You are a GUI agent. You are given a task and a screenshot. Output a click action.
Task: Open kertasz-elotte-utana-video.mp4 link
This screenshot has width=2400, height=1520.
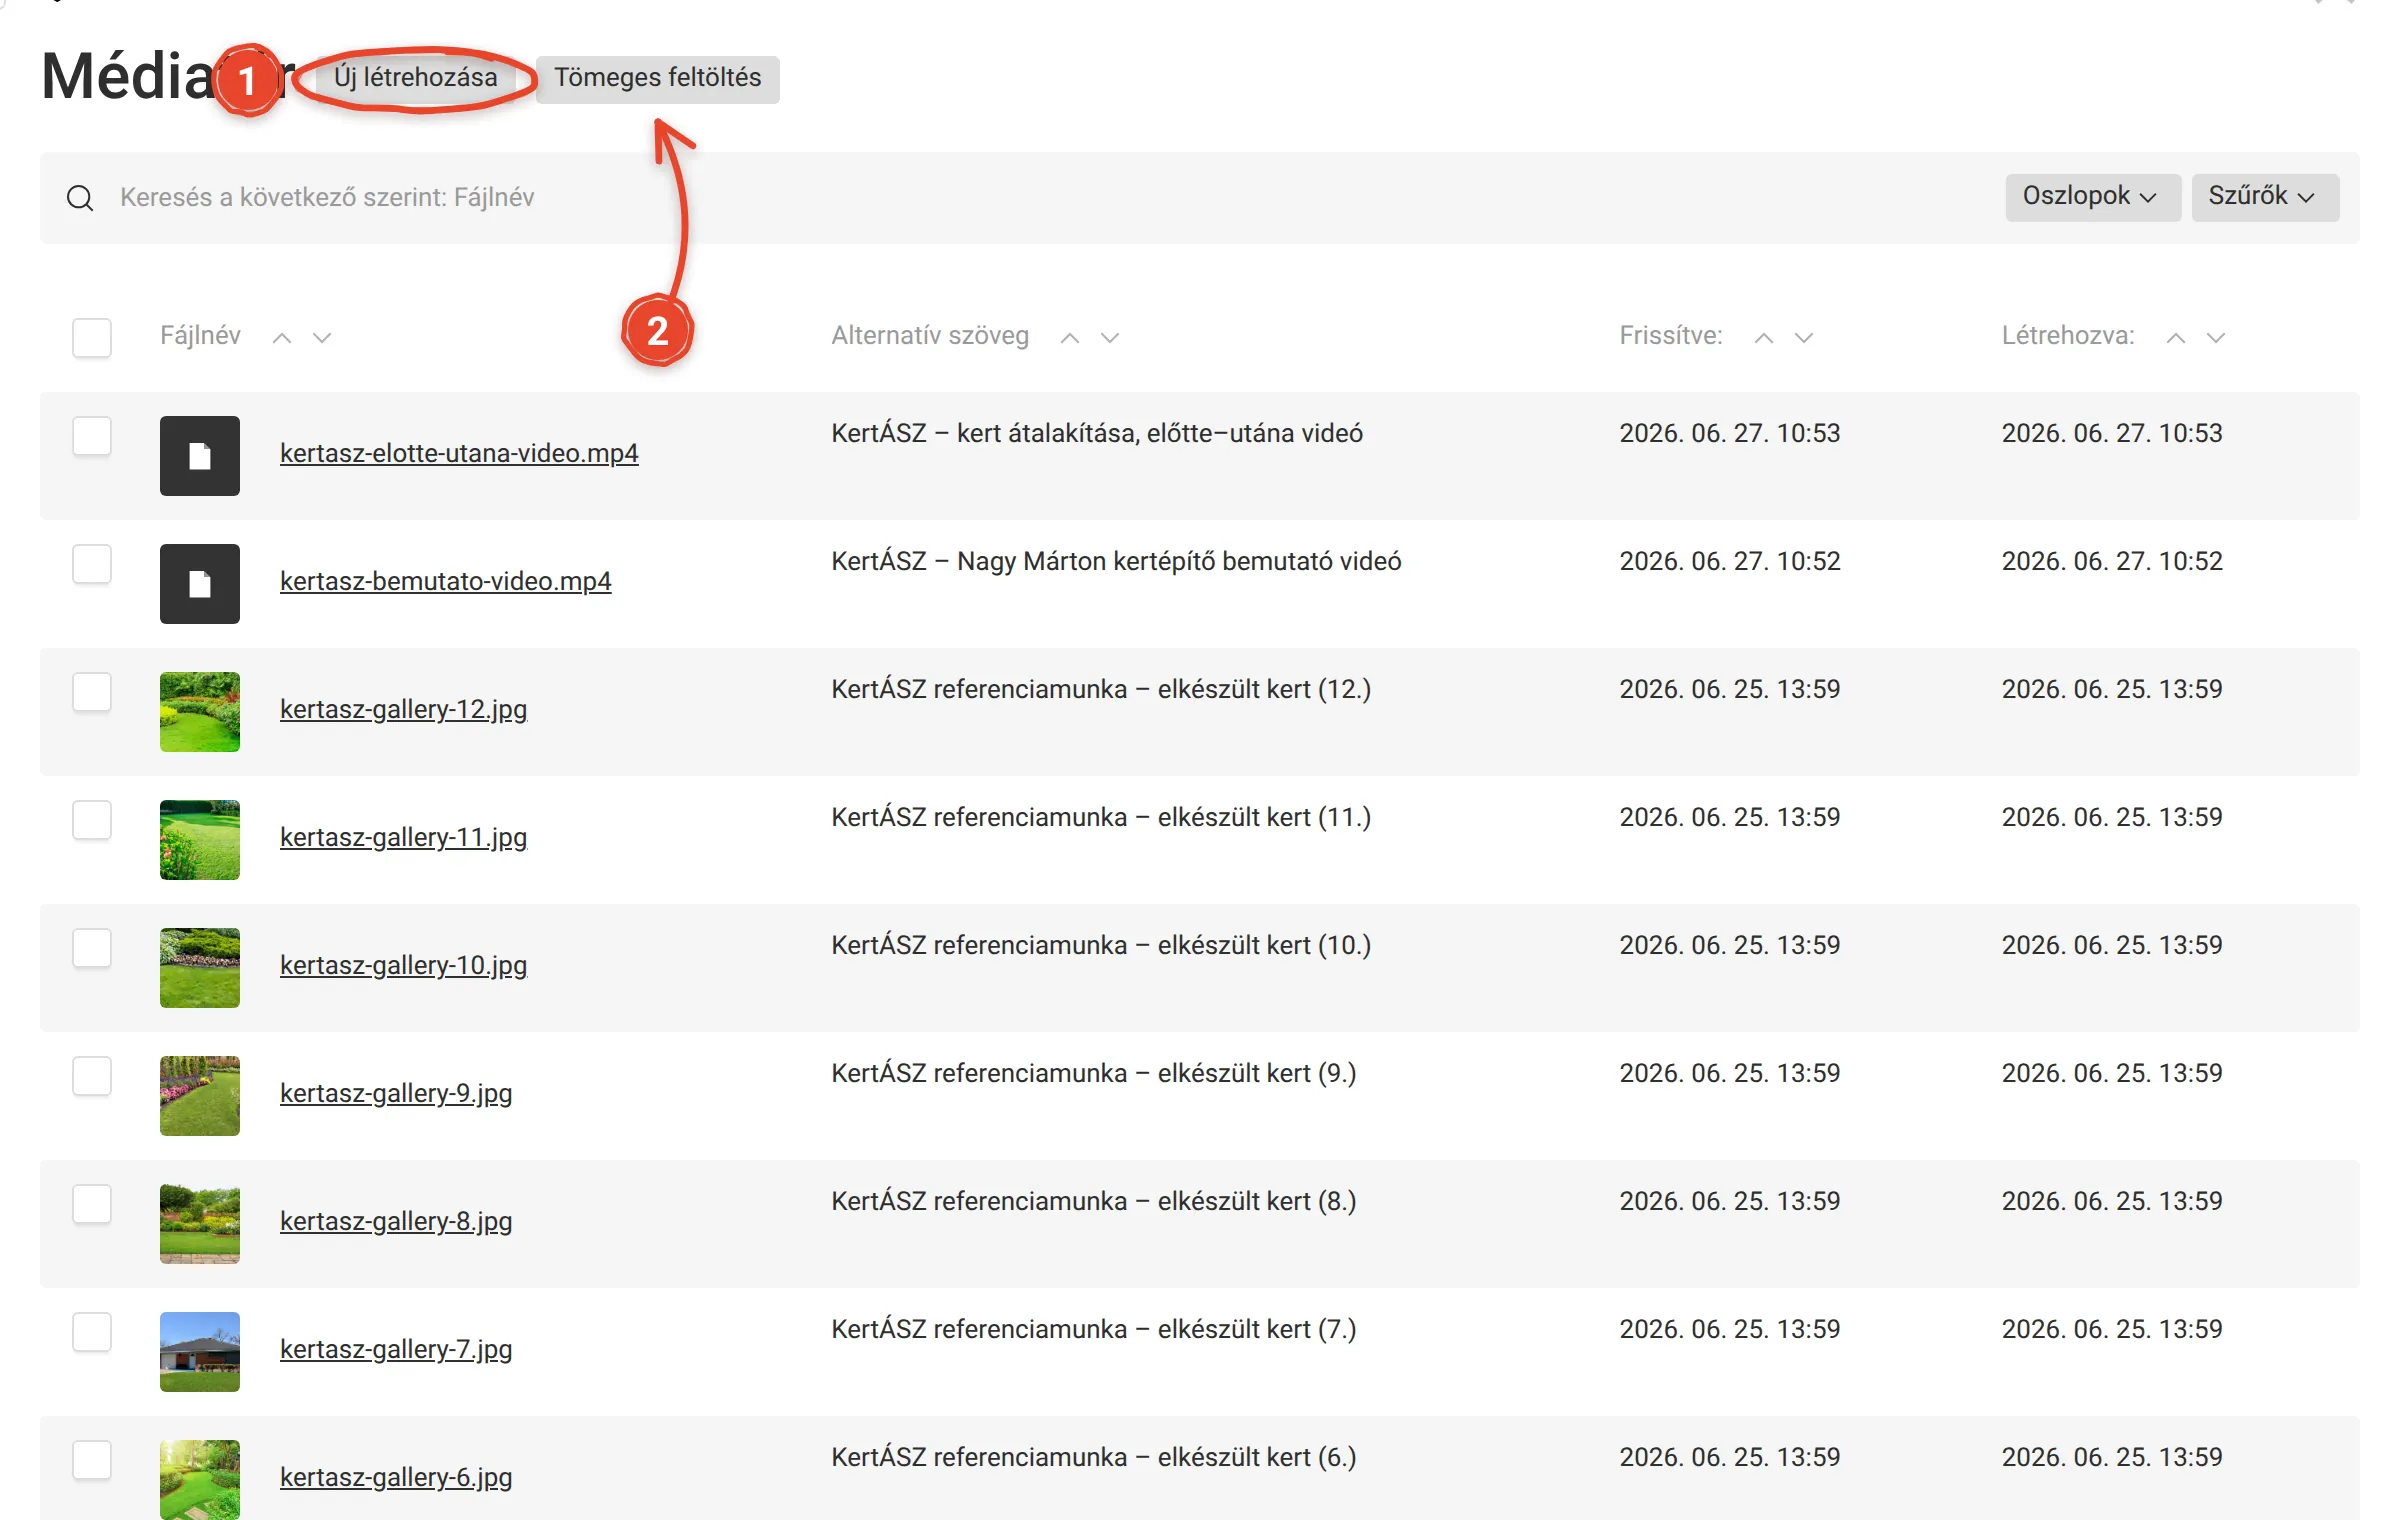click(x=459, y=454)
